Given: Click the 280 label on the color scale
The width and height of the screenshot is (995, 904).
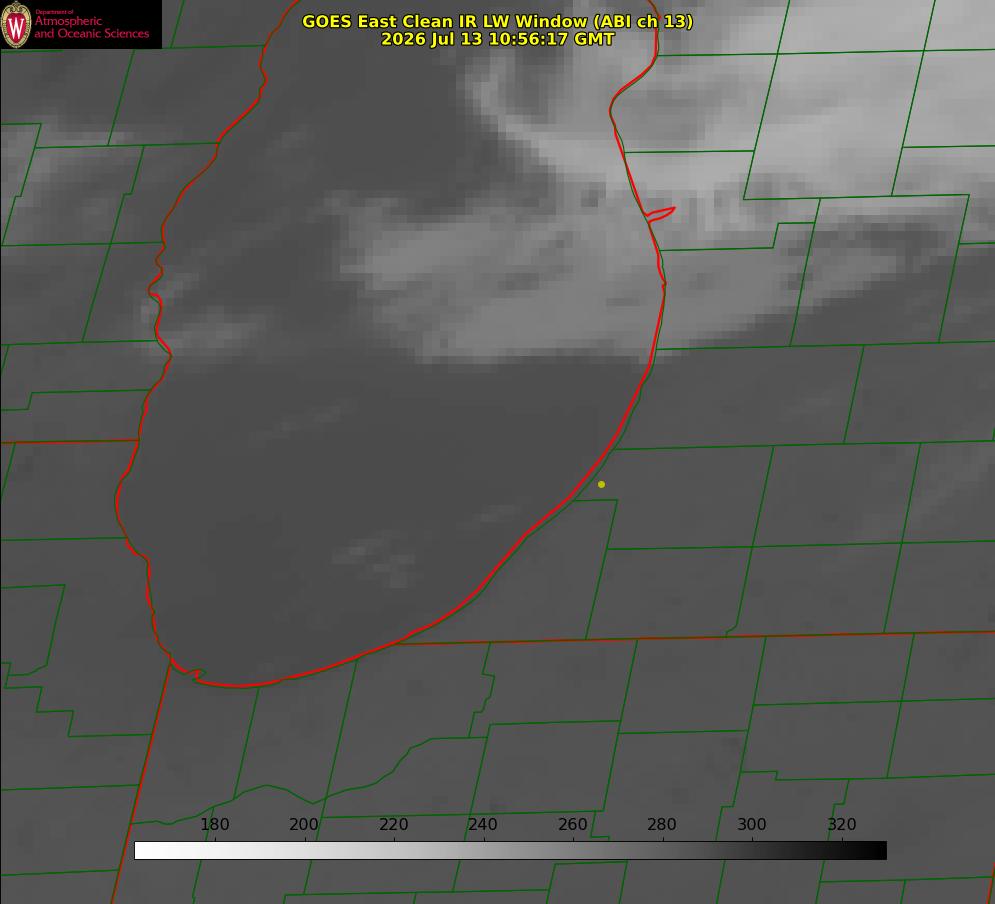Looking at the screenshot, I should point(662,824).
